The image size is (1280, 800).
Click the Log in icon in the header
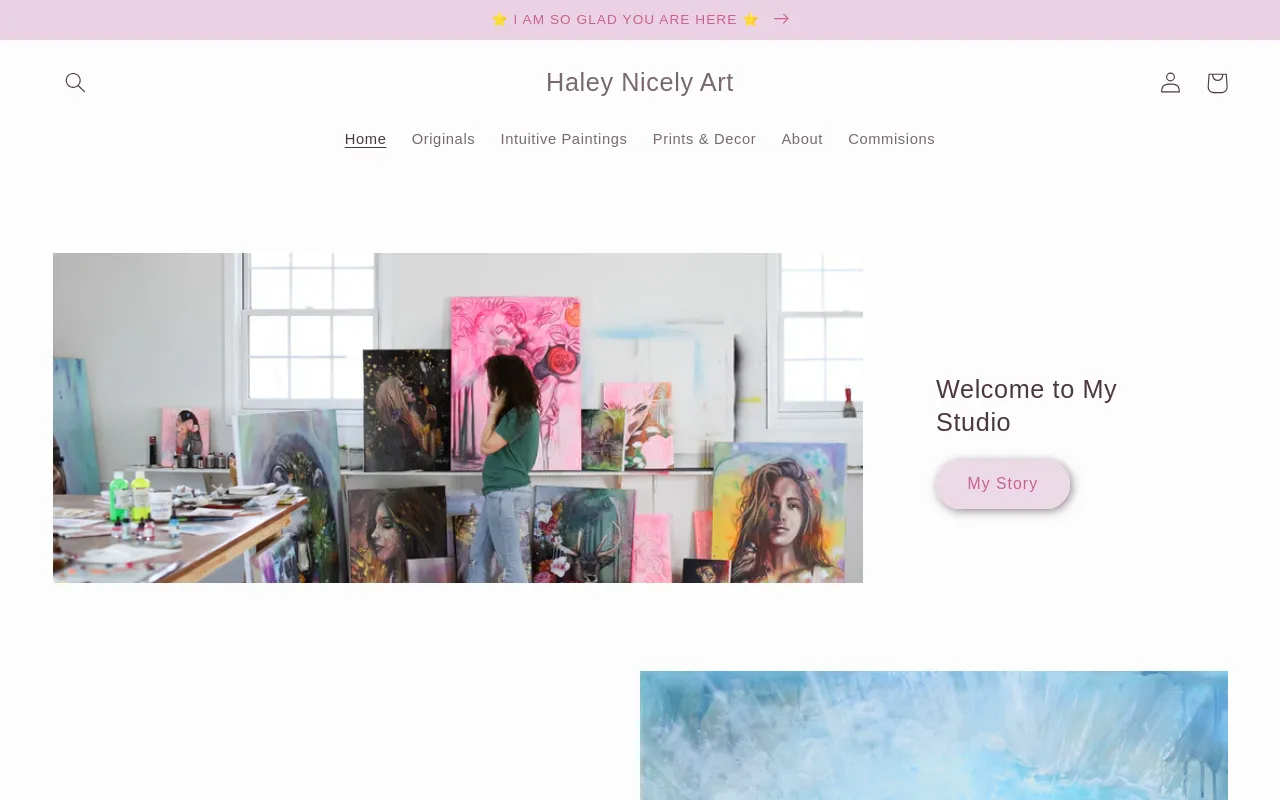[x=1170, y=82]
